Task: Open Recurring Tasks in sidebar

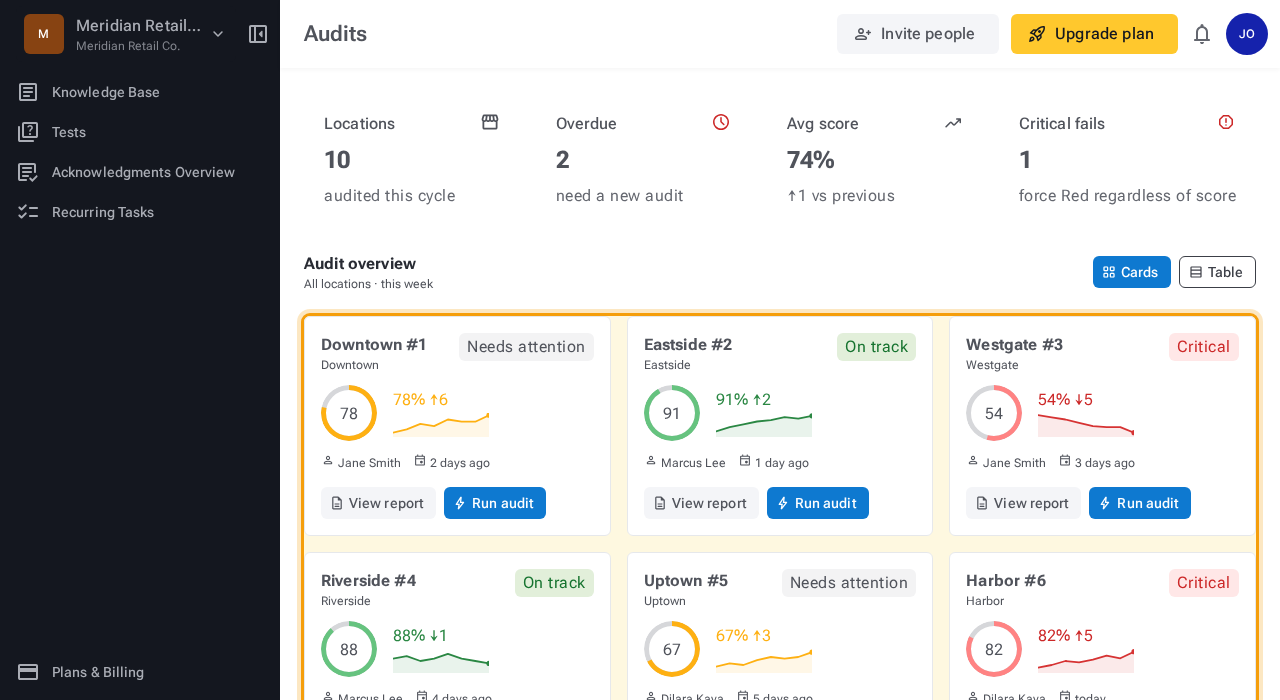Action: (x=140, y=212)
